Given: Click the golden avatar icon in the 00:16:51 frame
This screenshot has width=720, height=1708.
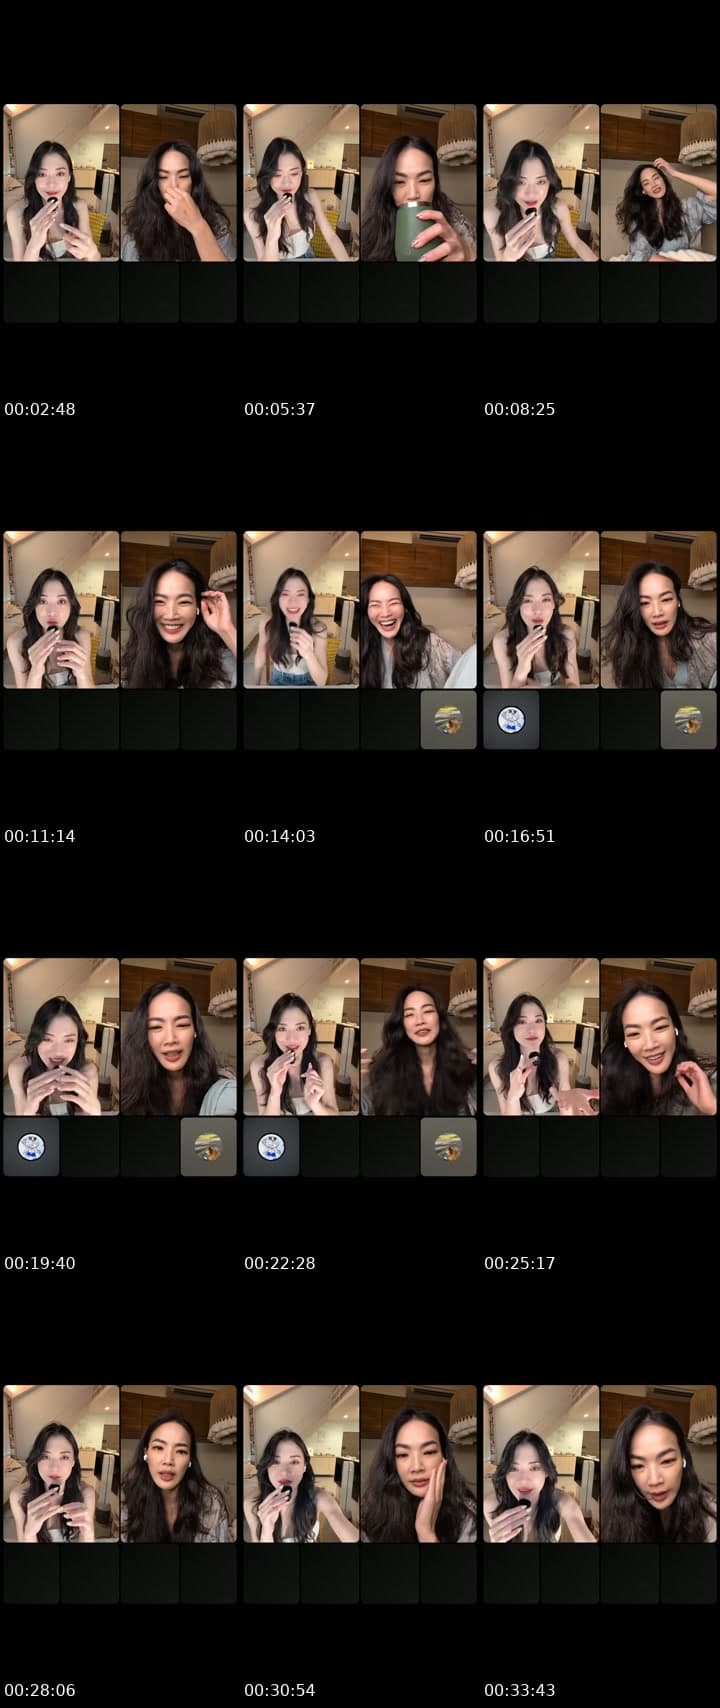Looking at the screenshot, I should coord(689,720).
